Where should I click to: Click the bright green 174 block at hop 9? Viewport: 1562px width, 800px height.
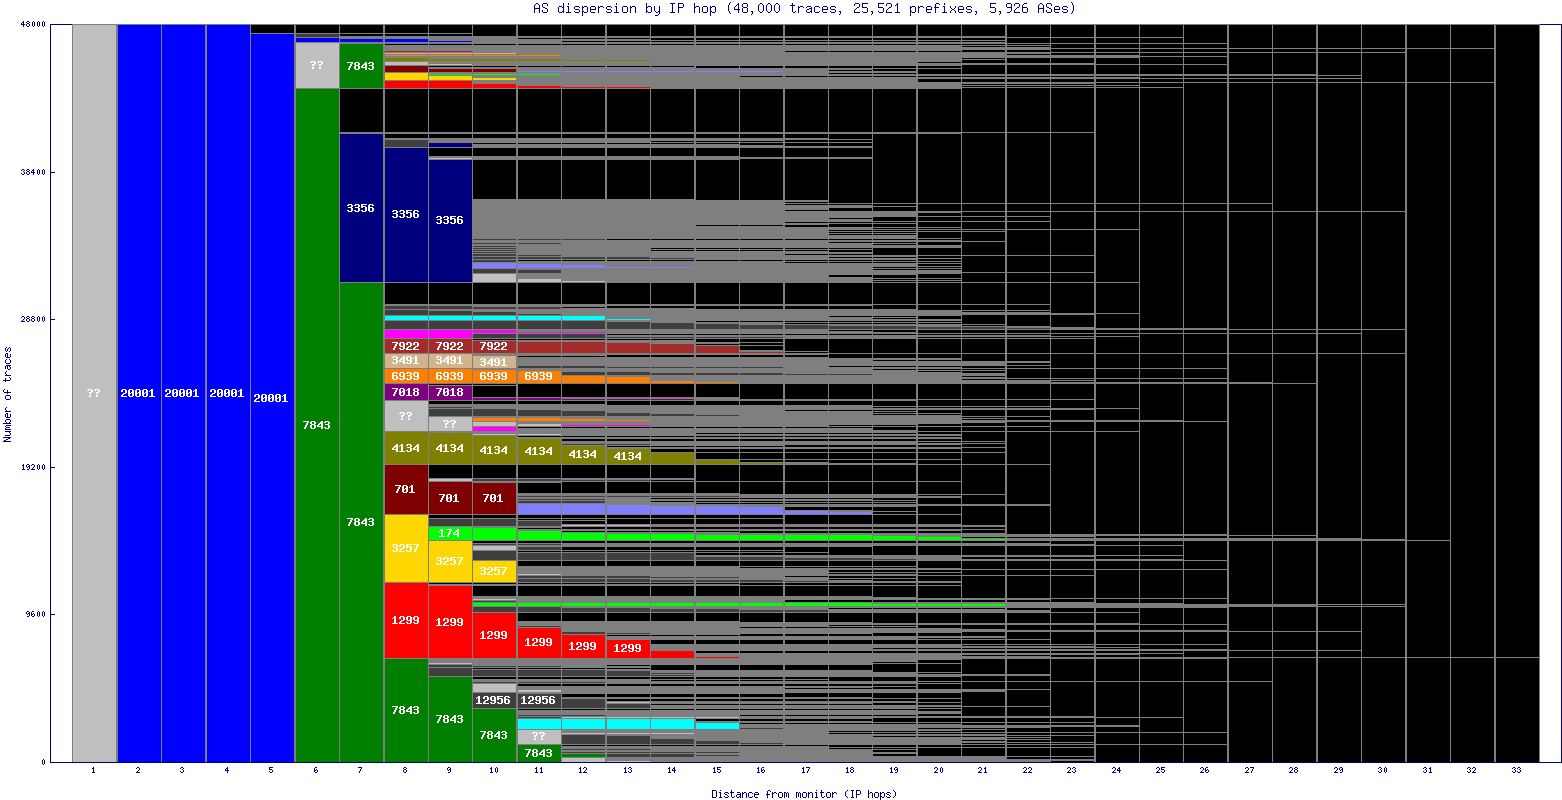[x=450, y=533]
